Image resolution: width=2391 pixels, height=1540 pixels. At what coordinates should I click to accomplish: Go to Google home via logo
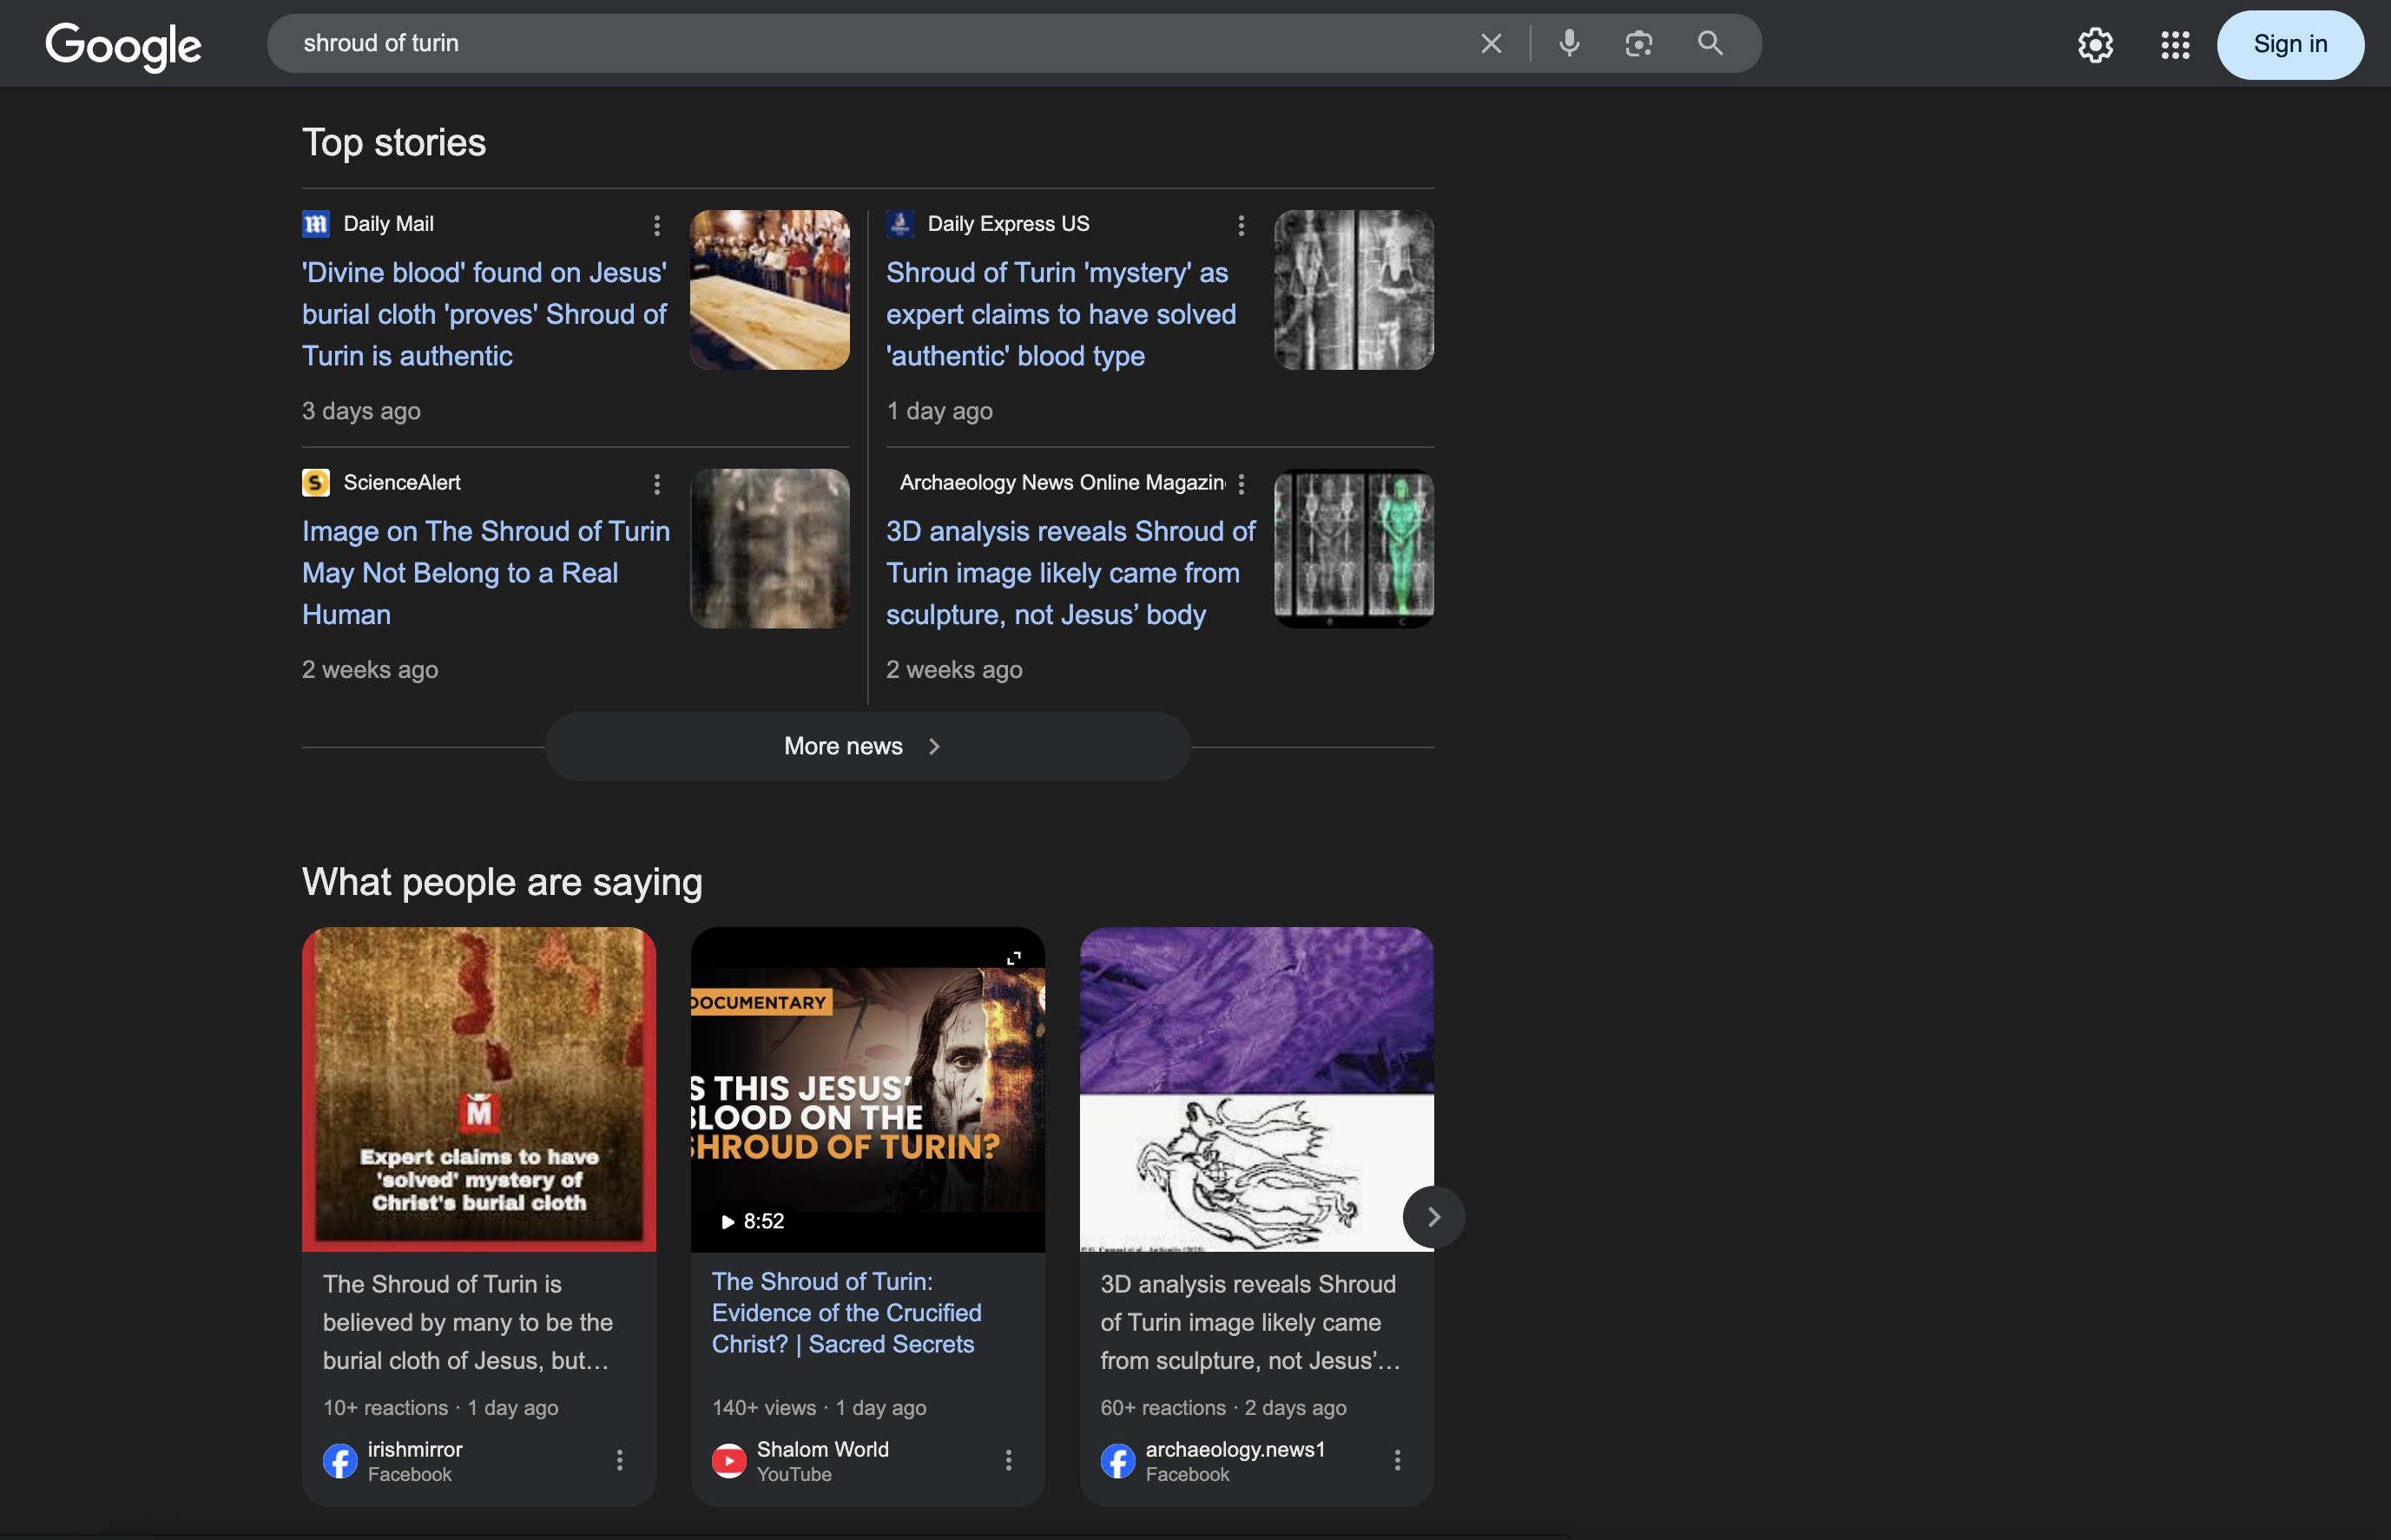123,46
